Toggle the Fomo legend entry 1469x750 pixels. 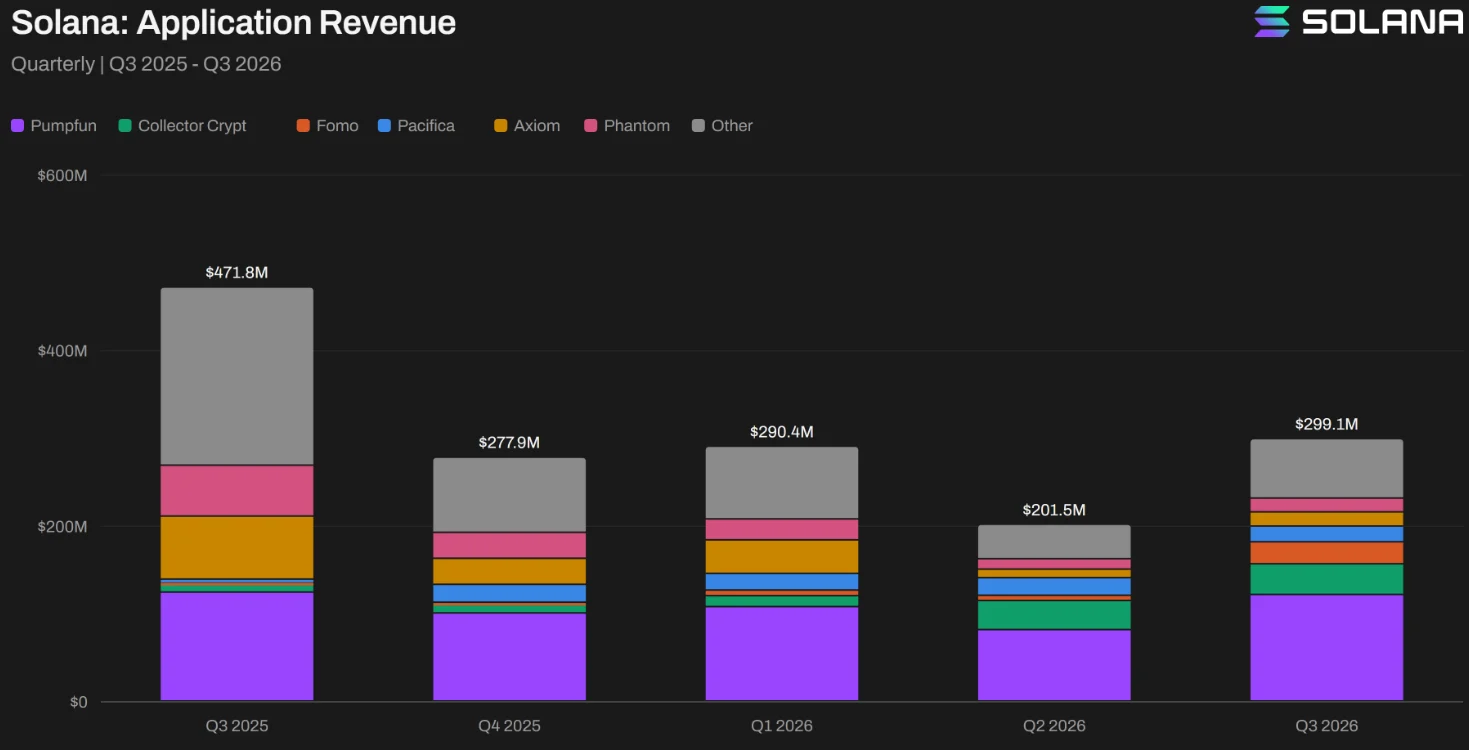click(327, 126)
